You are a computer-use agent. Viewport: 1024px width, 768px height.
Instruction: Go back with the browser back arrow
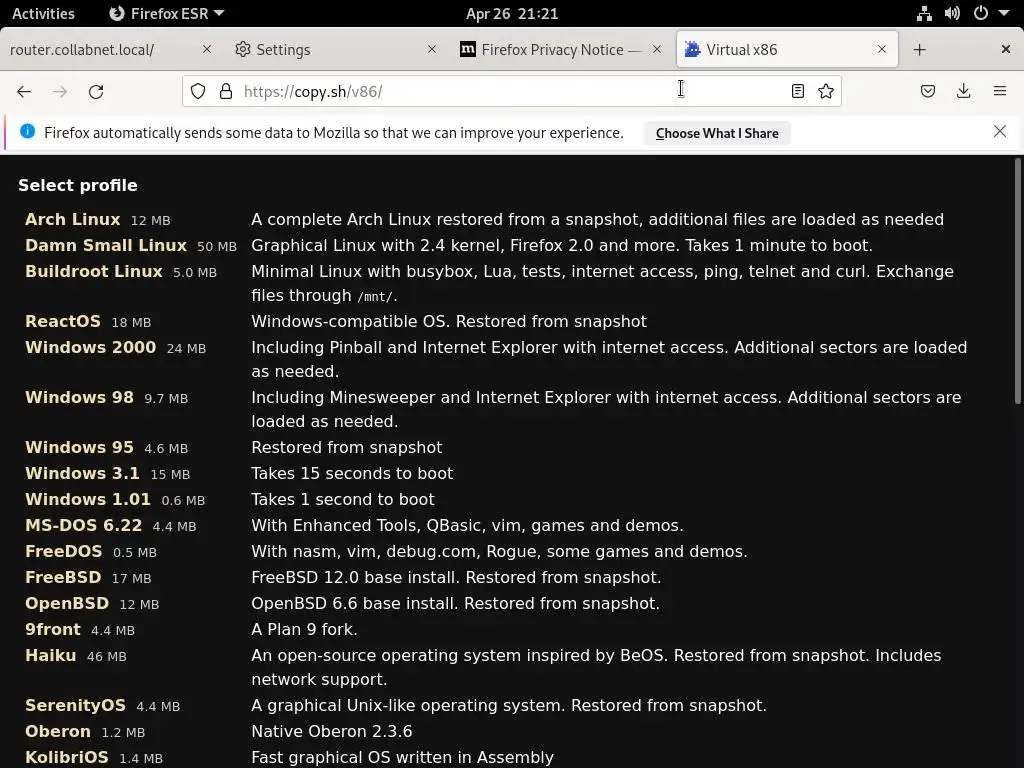coord(24,91)
